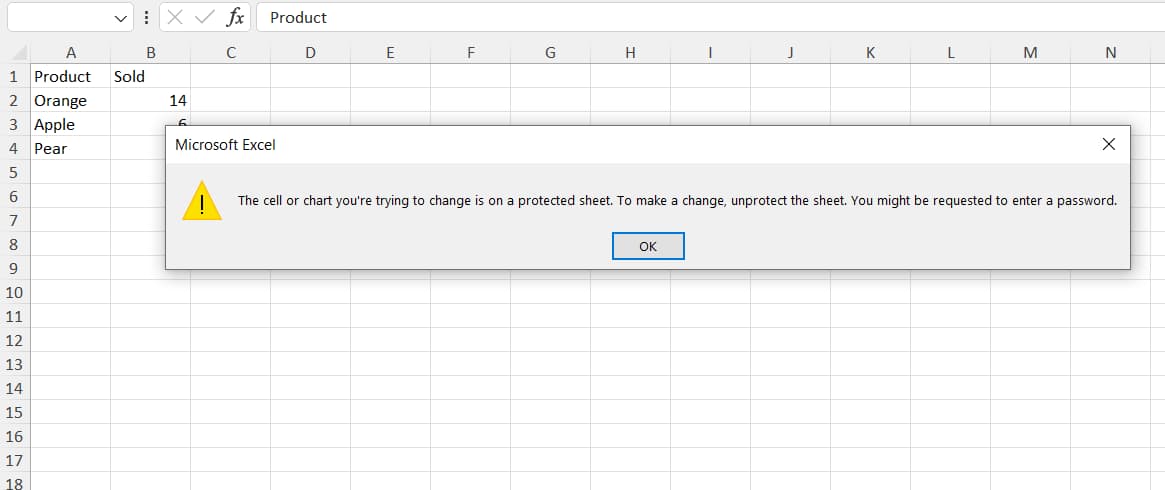The height and width of the screenshot is (490, 1165).
Task: Select row 3 header
Action: 15,124
